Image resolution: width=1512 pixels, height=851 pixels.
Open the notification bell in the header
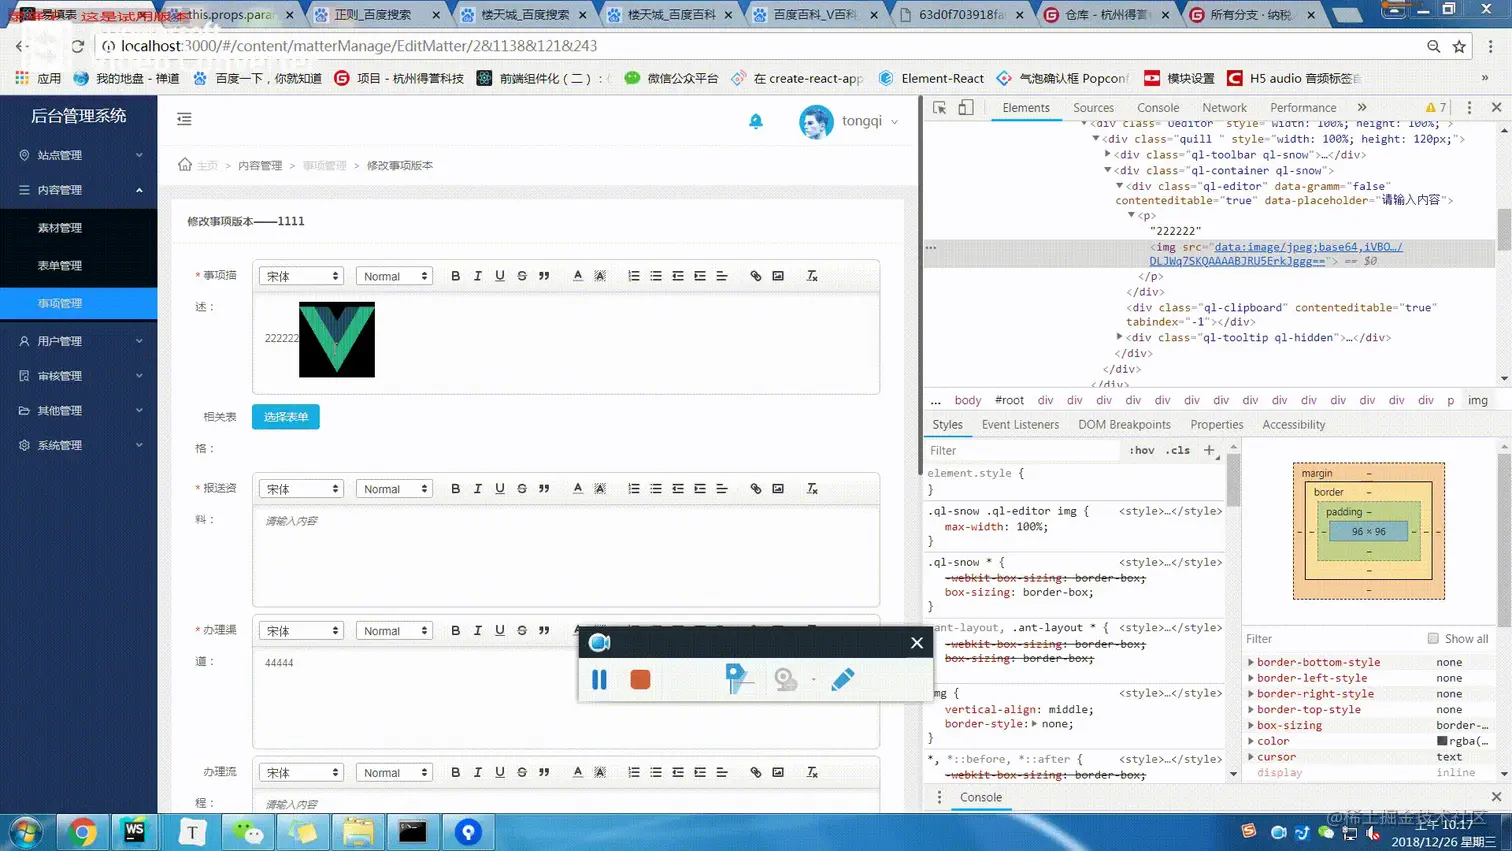point(756,120)
